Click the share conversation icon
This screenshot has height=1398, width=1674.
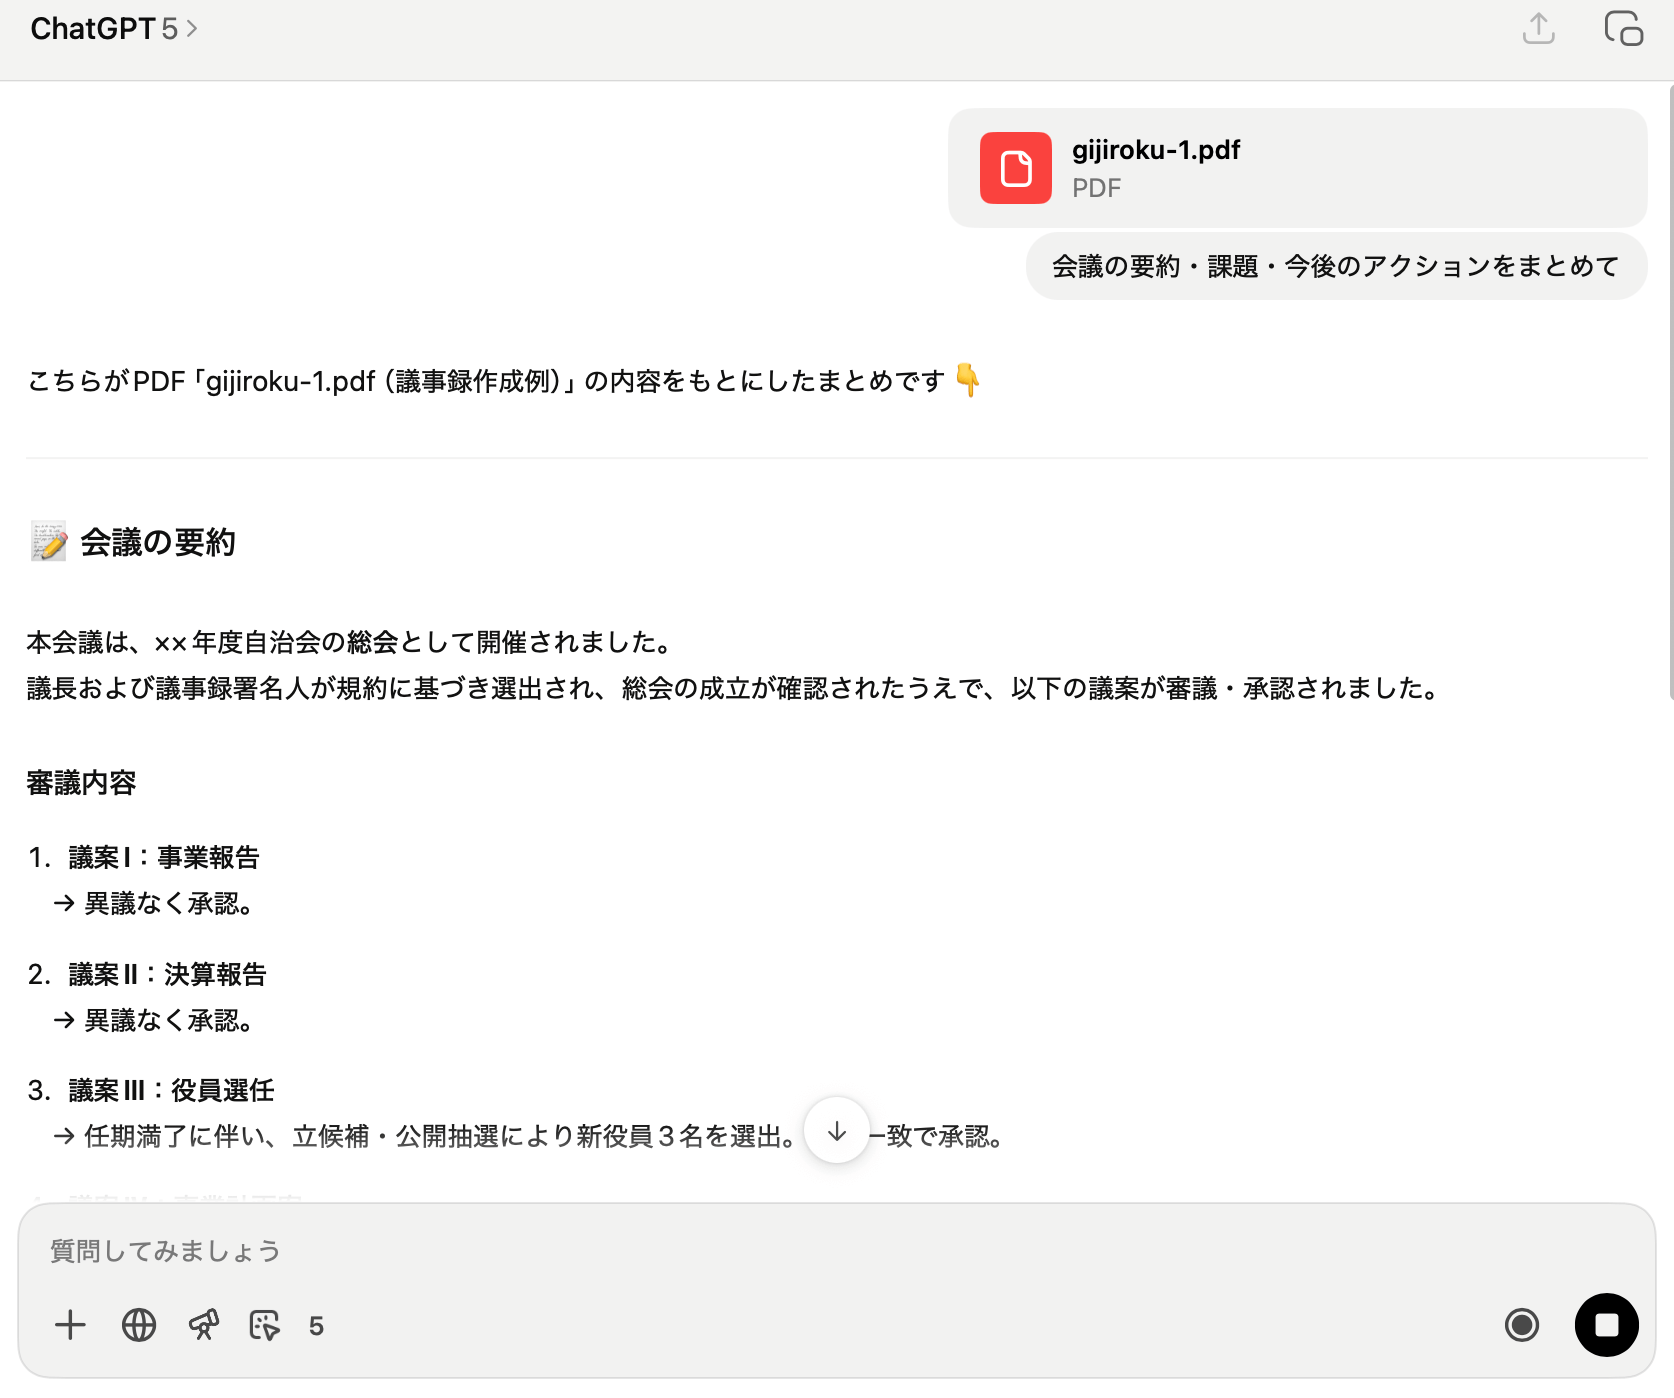(x=1538, y=29)
